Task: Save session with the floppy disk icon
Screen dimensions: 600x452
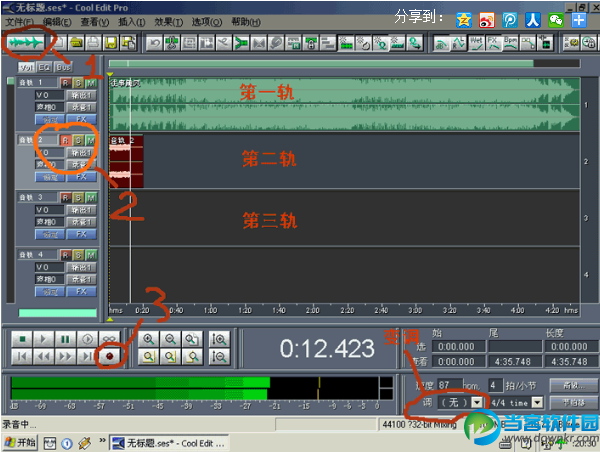Action: [111, 43]
